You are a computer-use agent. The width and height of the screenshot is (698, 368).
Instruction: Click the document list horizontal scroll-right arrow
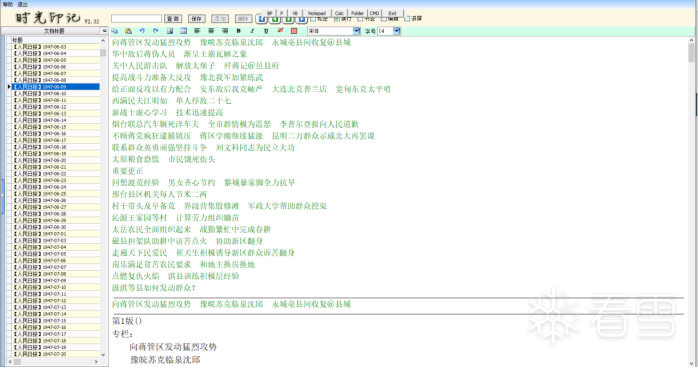click(96, 362)
